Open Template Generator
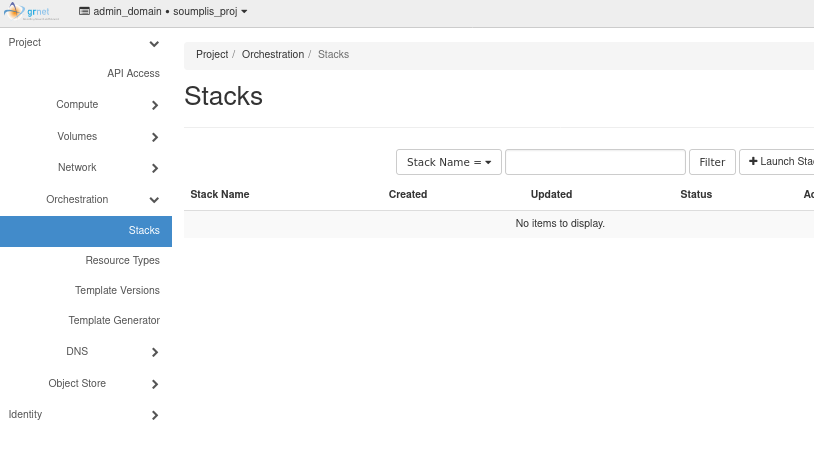The image size is (814, 455). tap(114, 321)
